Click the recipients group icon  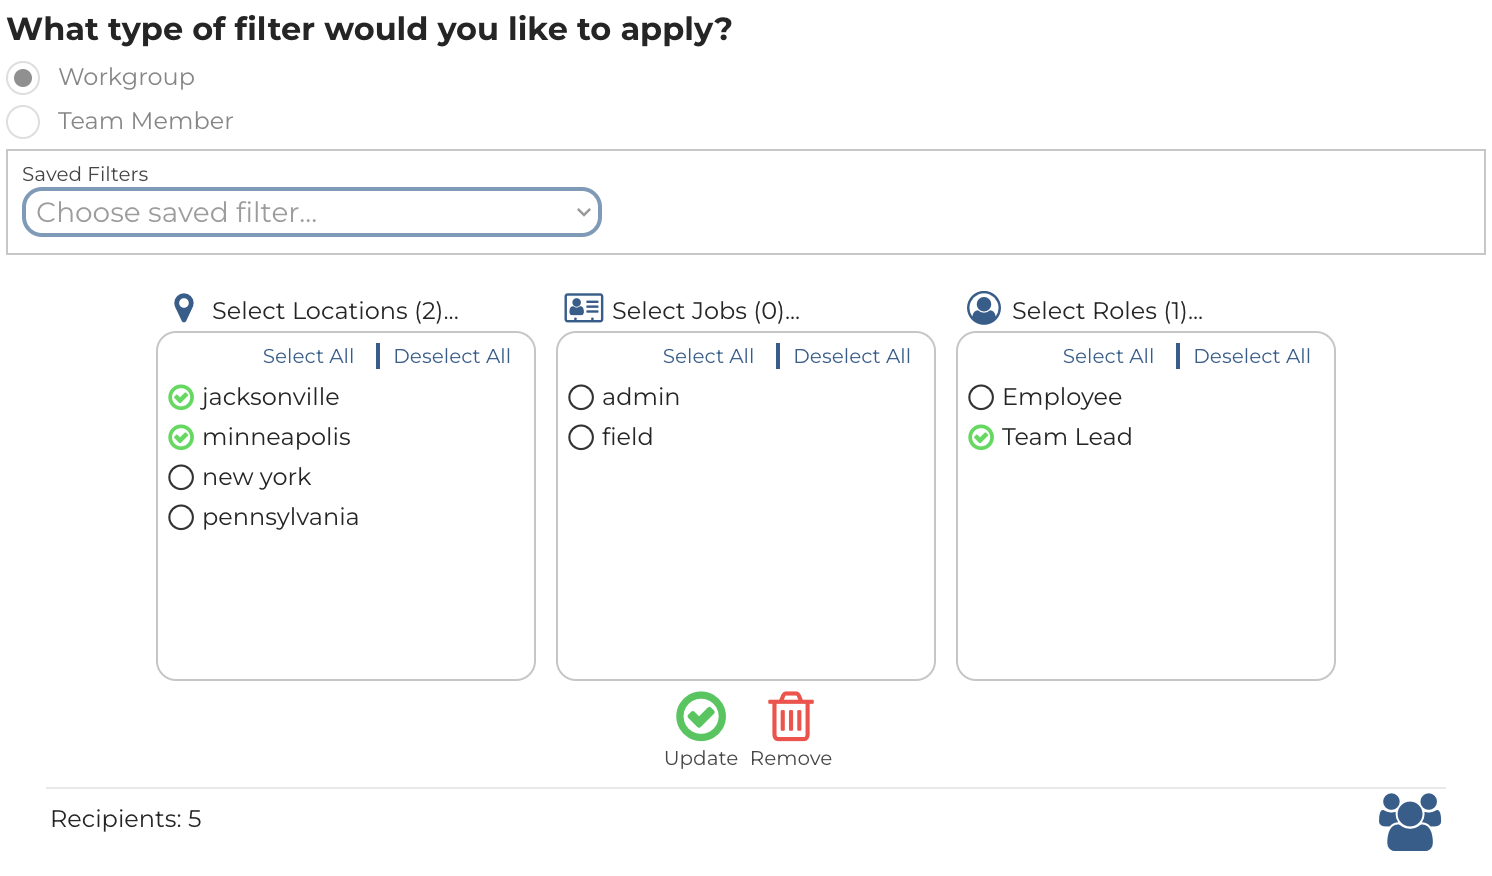click(x=1409, y=821)
